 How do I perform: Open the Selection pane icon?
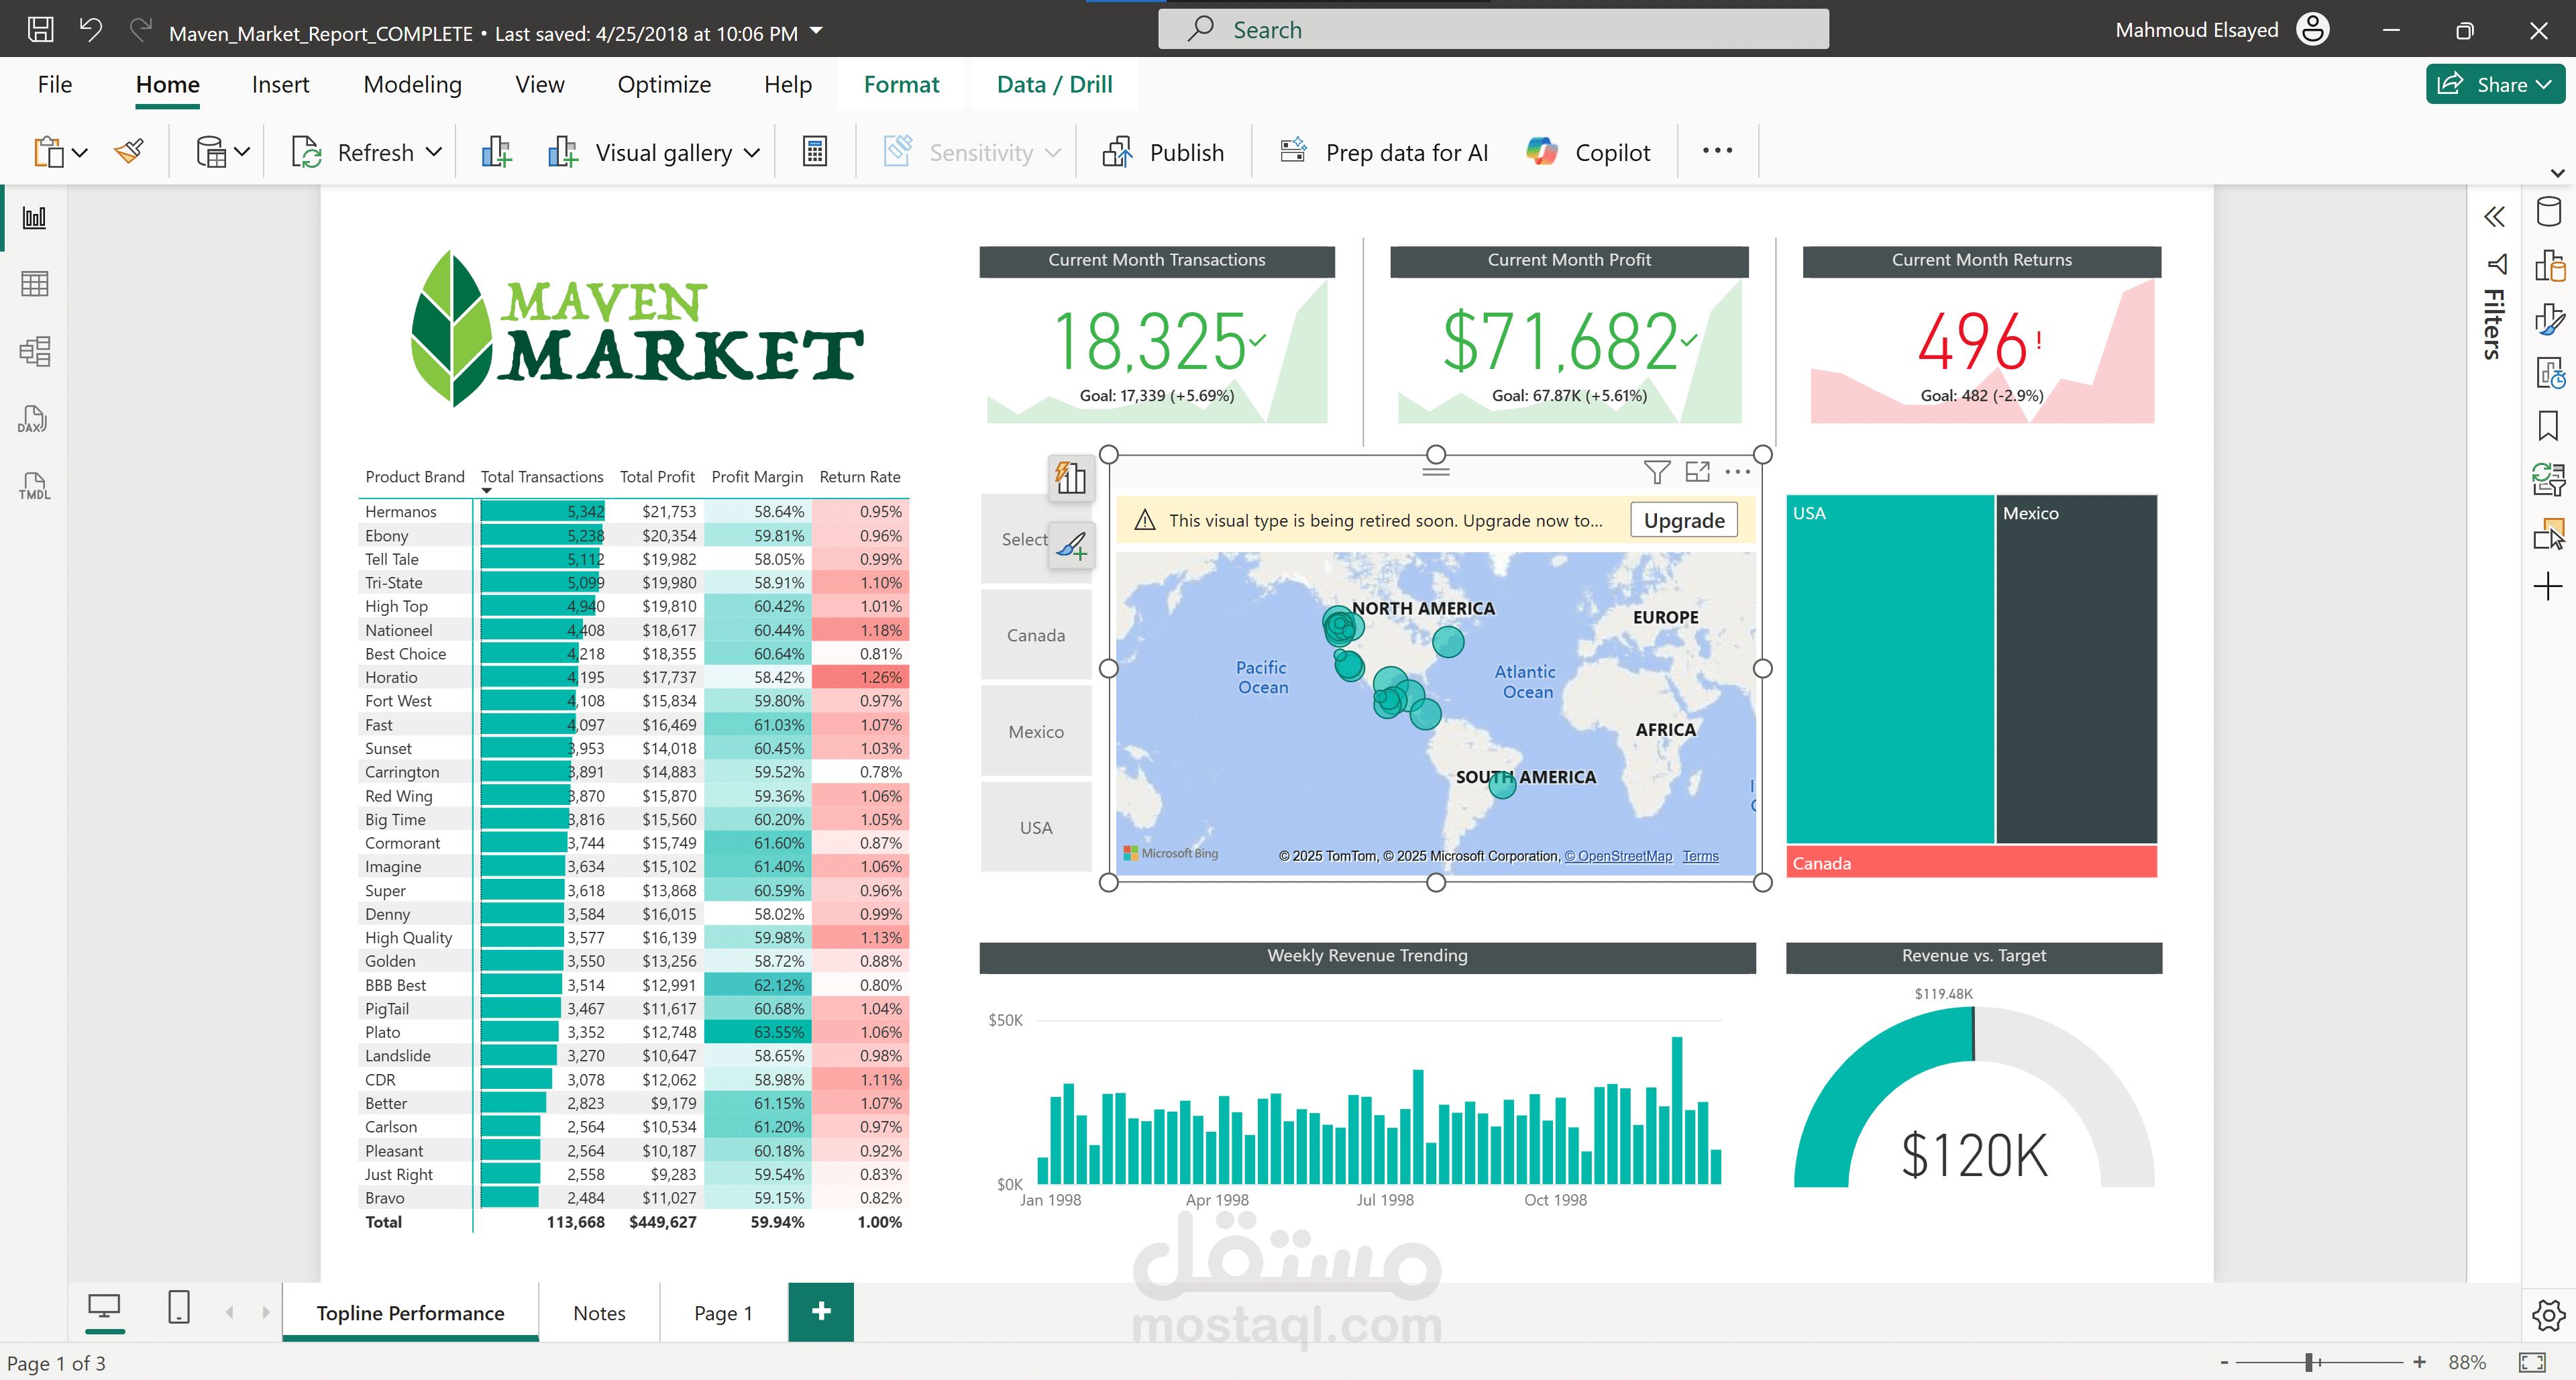click(2549, 534)
